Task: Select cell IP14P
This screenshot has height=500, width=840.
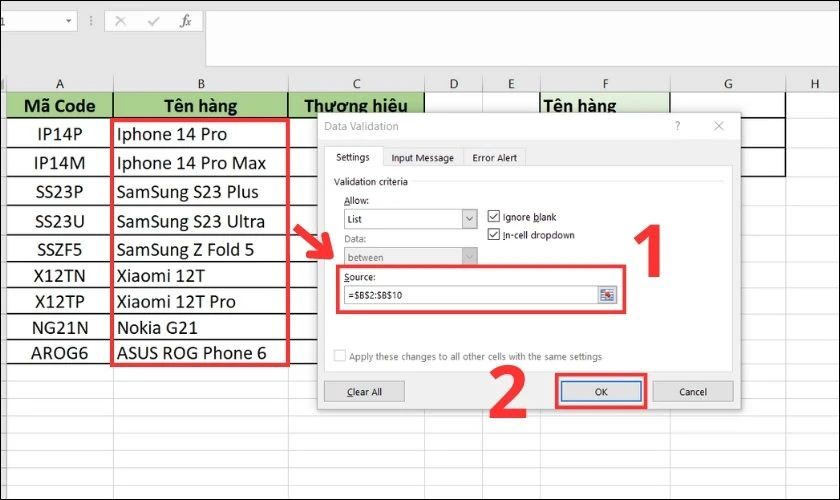Action: pos(59,134)
